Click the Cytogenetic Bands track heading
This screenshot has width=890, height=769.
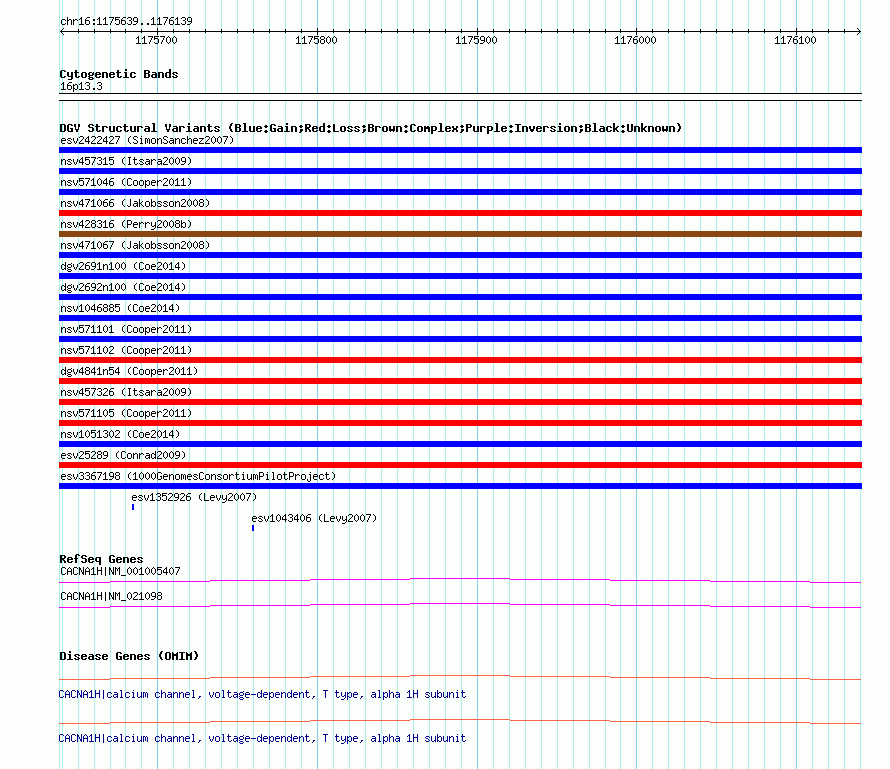[x=119, y=74]
